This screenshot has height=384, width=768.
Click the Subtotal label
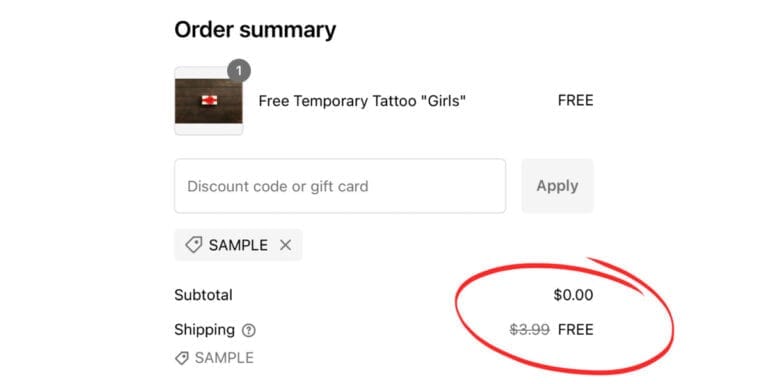click(x=203, y=295)
